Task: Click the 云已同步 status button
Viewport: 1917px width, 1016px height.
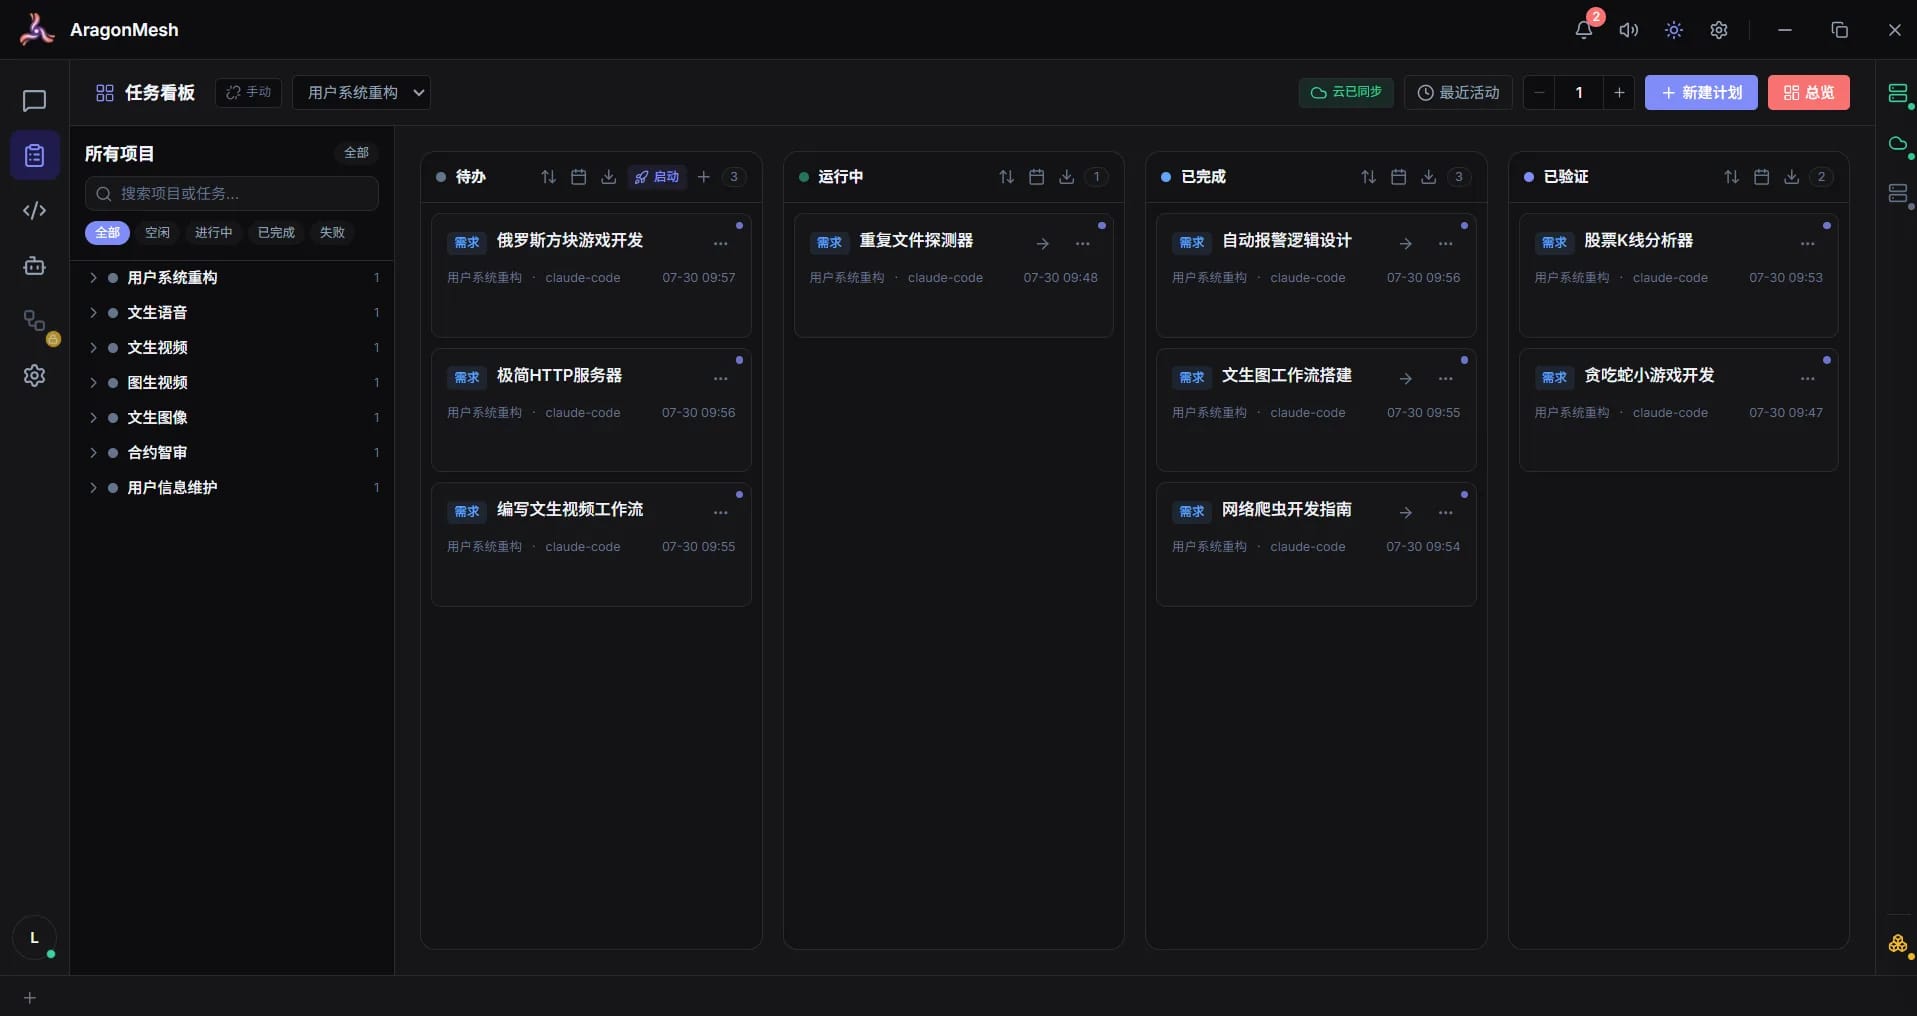Action: [1346, 92]
